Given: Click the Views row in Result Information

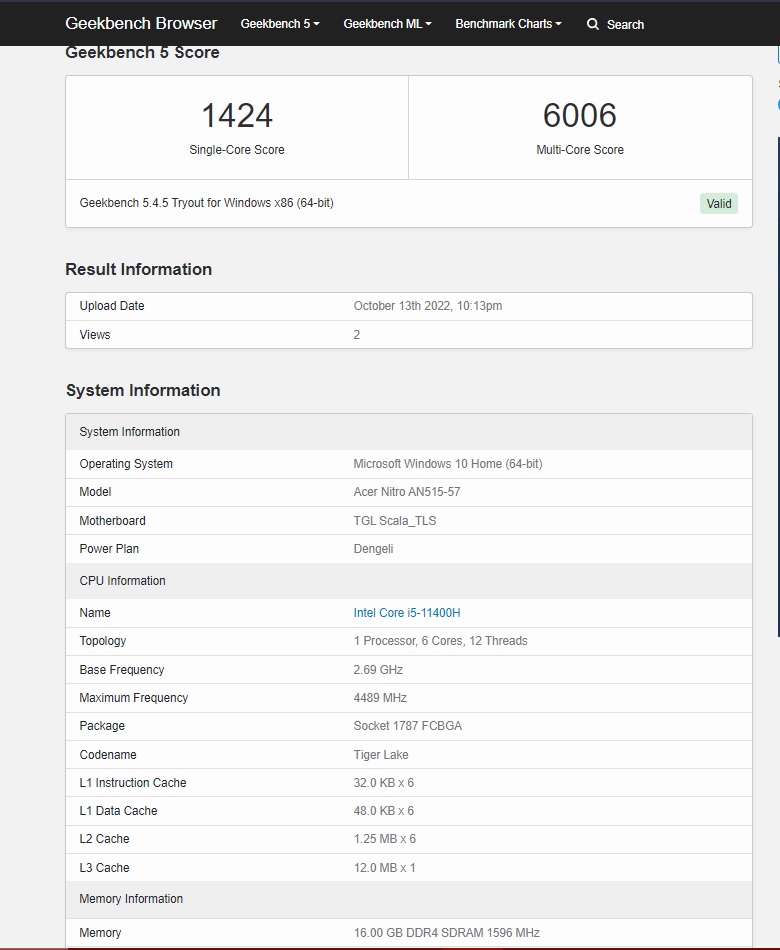Looking at the screenshot, I should coord(95,335).
